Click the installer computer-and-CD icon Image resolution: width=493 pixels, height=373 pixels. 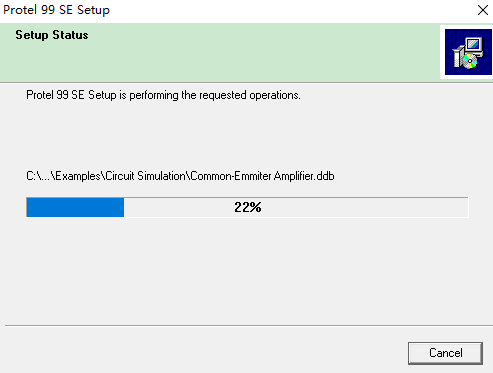click(468, 52)
